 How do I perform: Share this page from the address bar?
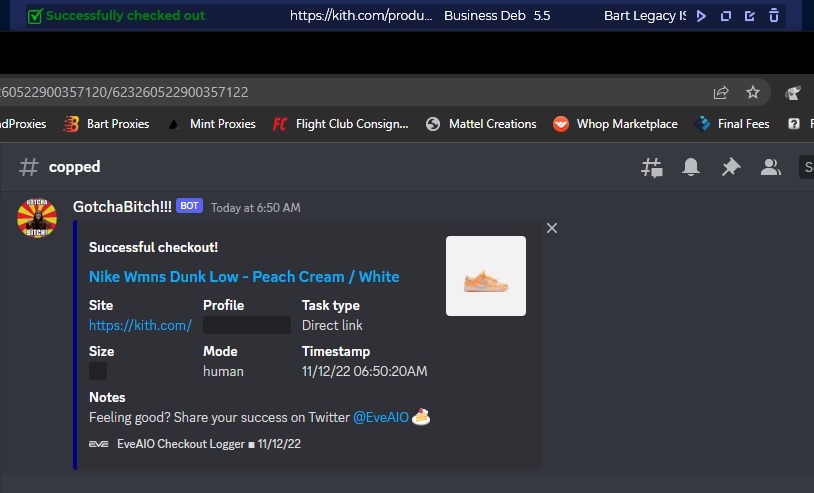click(721, 92)
